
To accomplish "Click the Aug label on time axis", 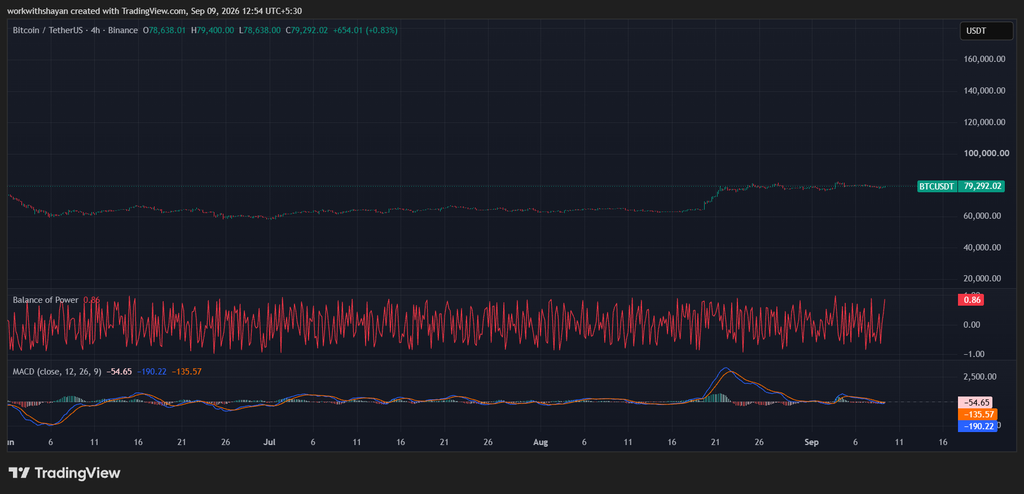I will click(x=540, y=442).
